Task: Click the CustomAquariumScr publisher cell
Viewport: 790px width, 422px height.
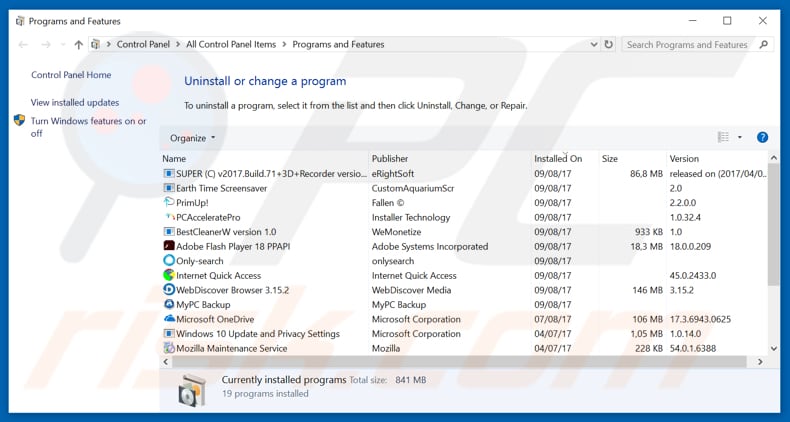Action: pyautogui.click(x=413, y=188)
